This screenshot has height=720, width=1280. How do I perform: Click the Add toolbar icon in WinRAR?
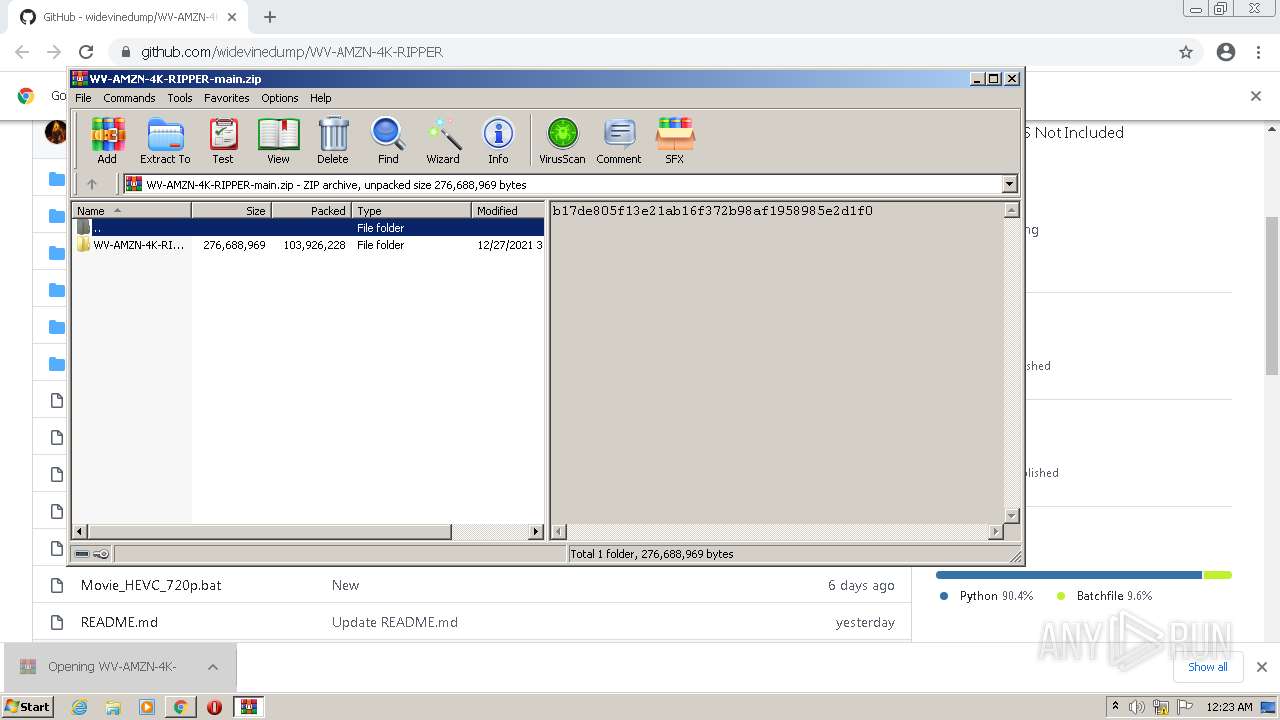107,140
